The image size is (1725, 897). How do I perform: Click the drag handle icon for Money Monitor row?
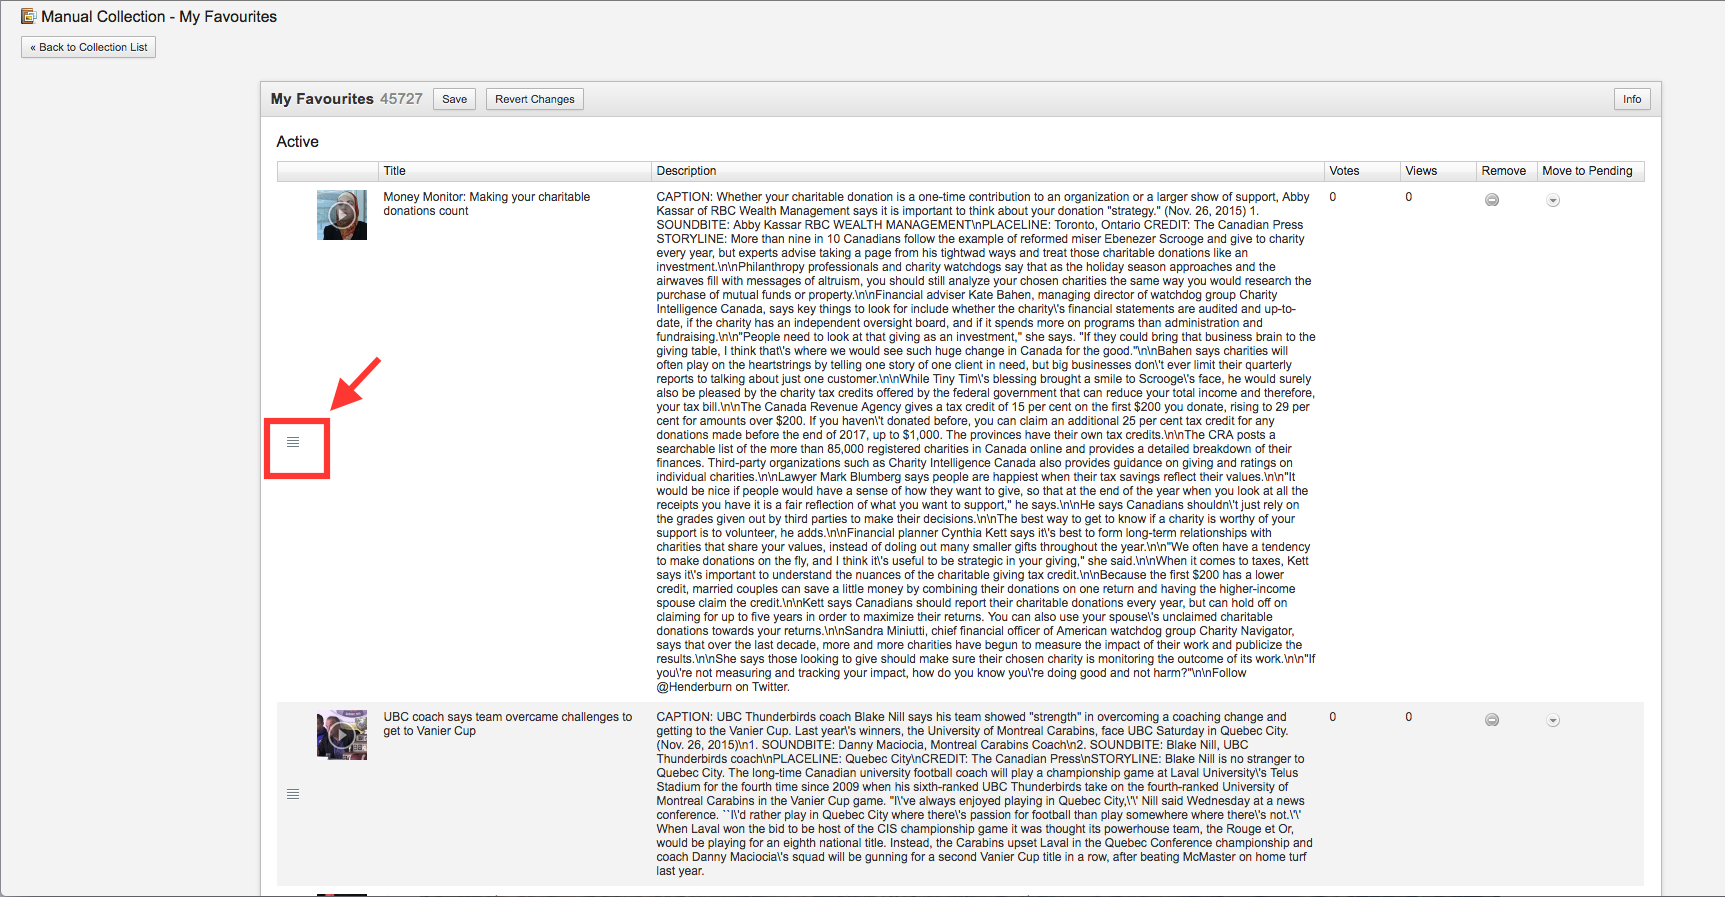293,442
